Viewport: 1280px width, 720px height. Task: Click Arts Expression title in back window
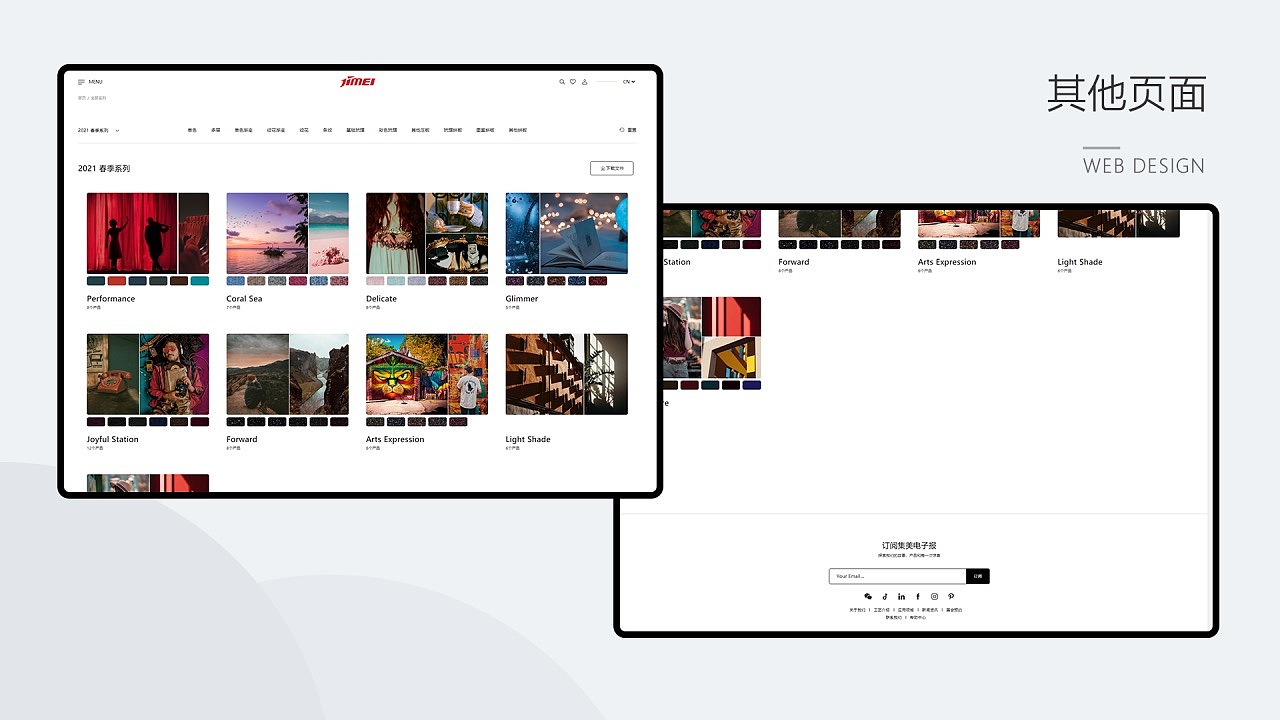[x=947, y=262]
